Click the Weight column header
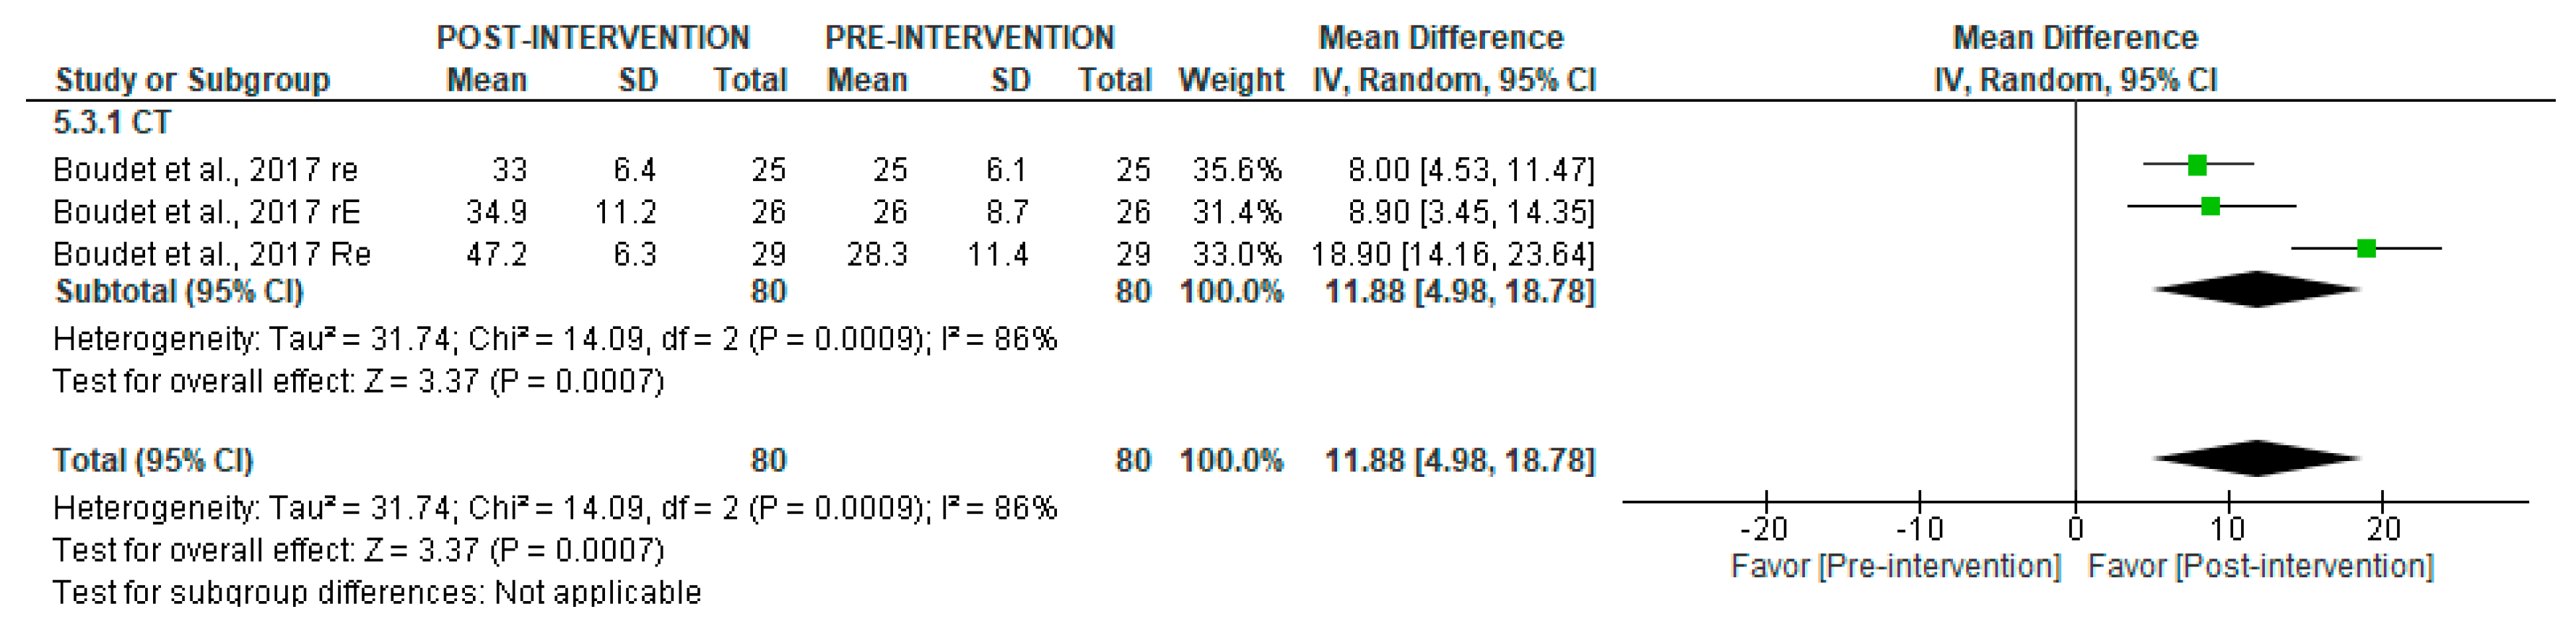 (1230, 80)
